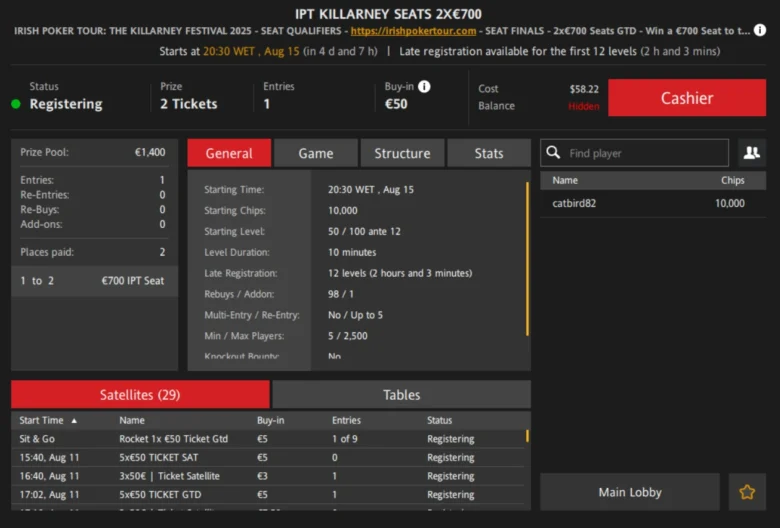
Task: Click the $58.22 cost value
Action: (584, 89)
